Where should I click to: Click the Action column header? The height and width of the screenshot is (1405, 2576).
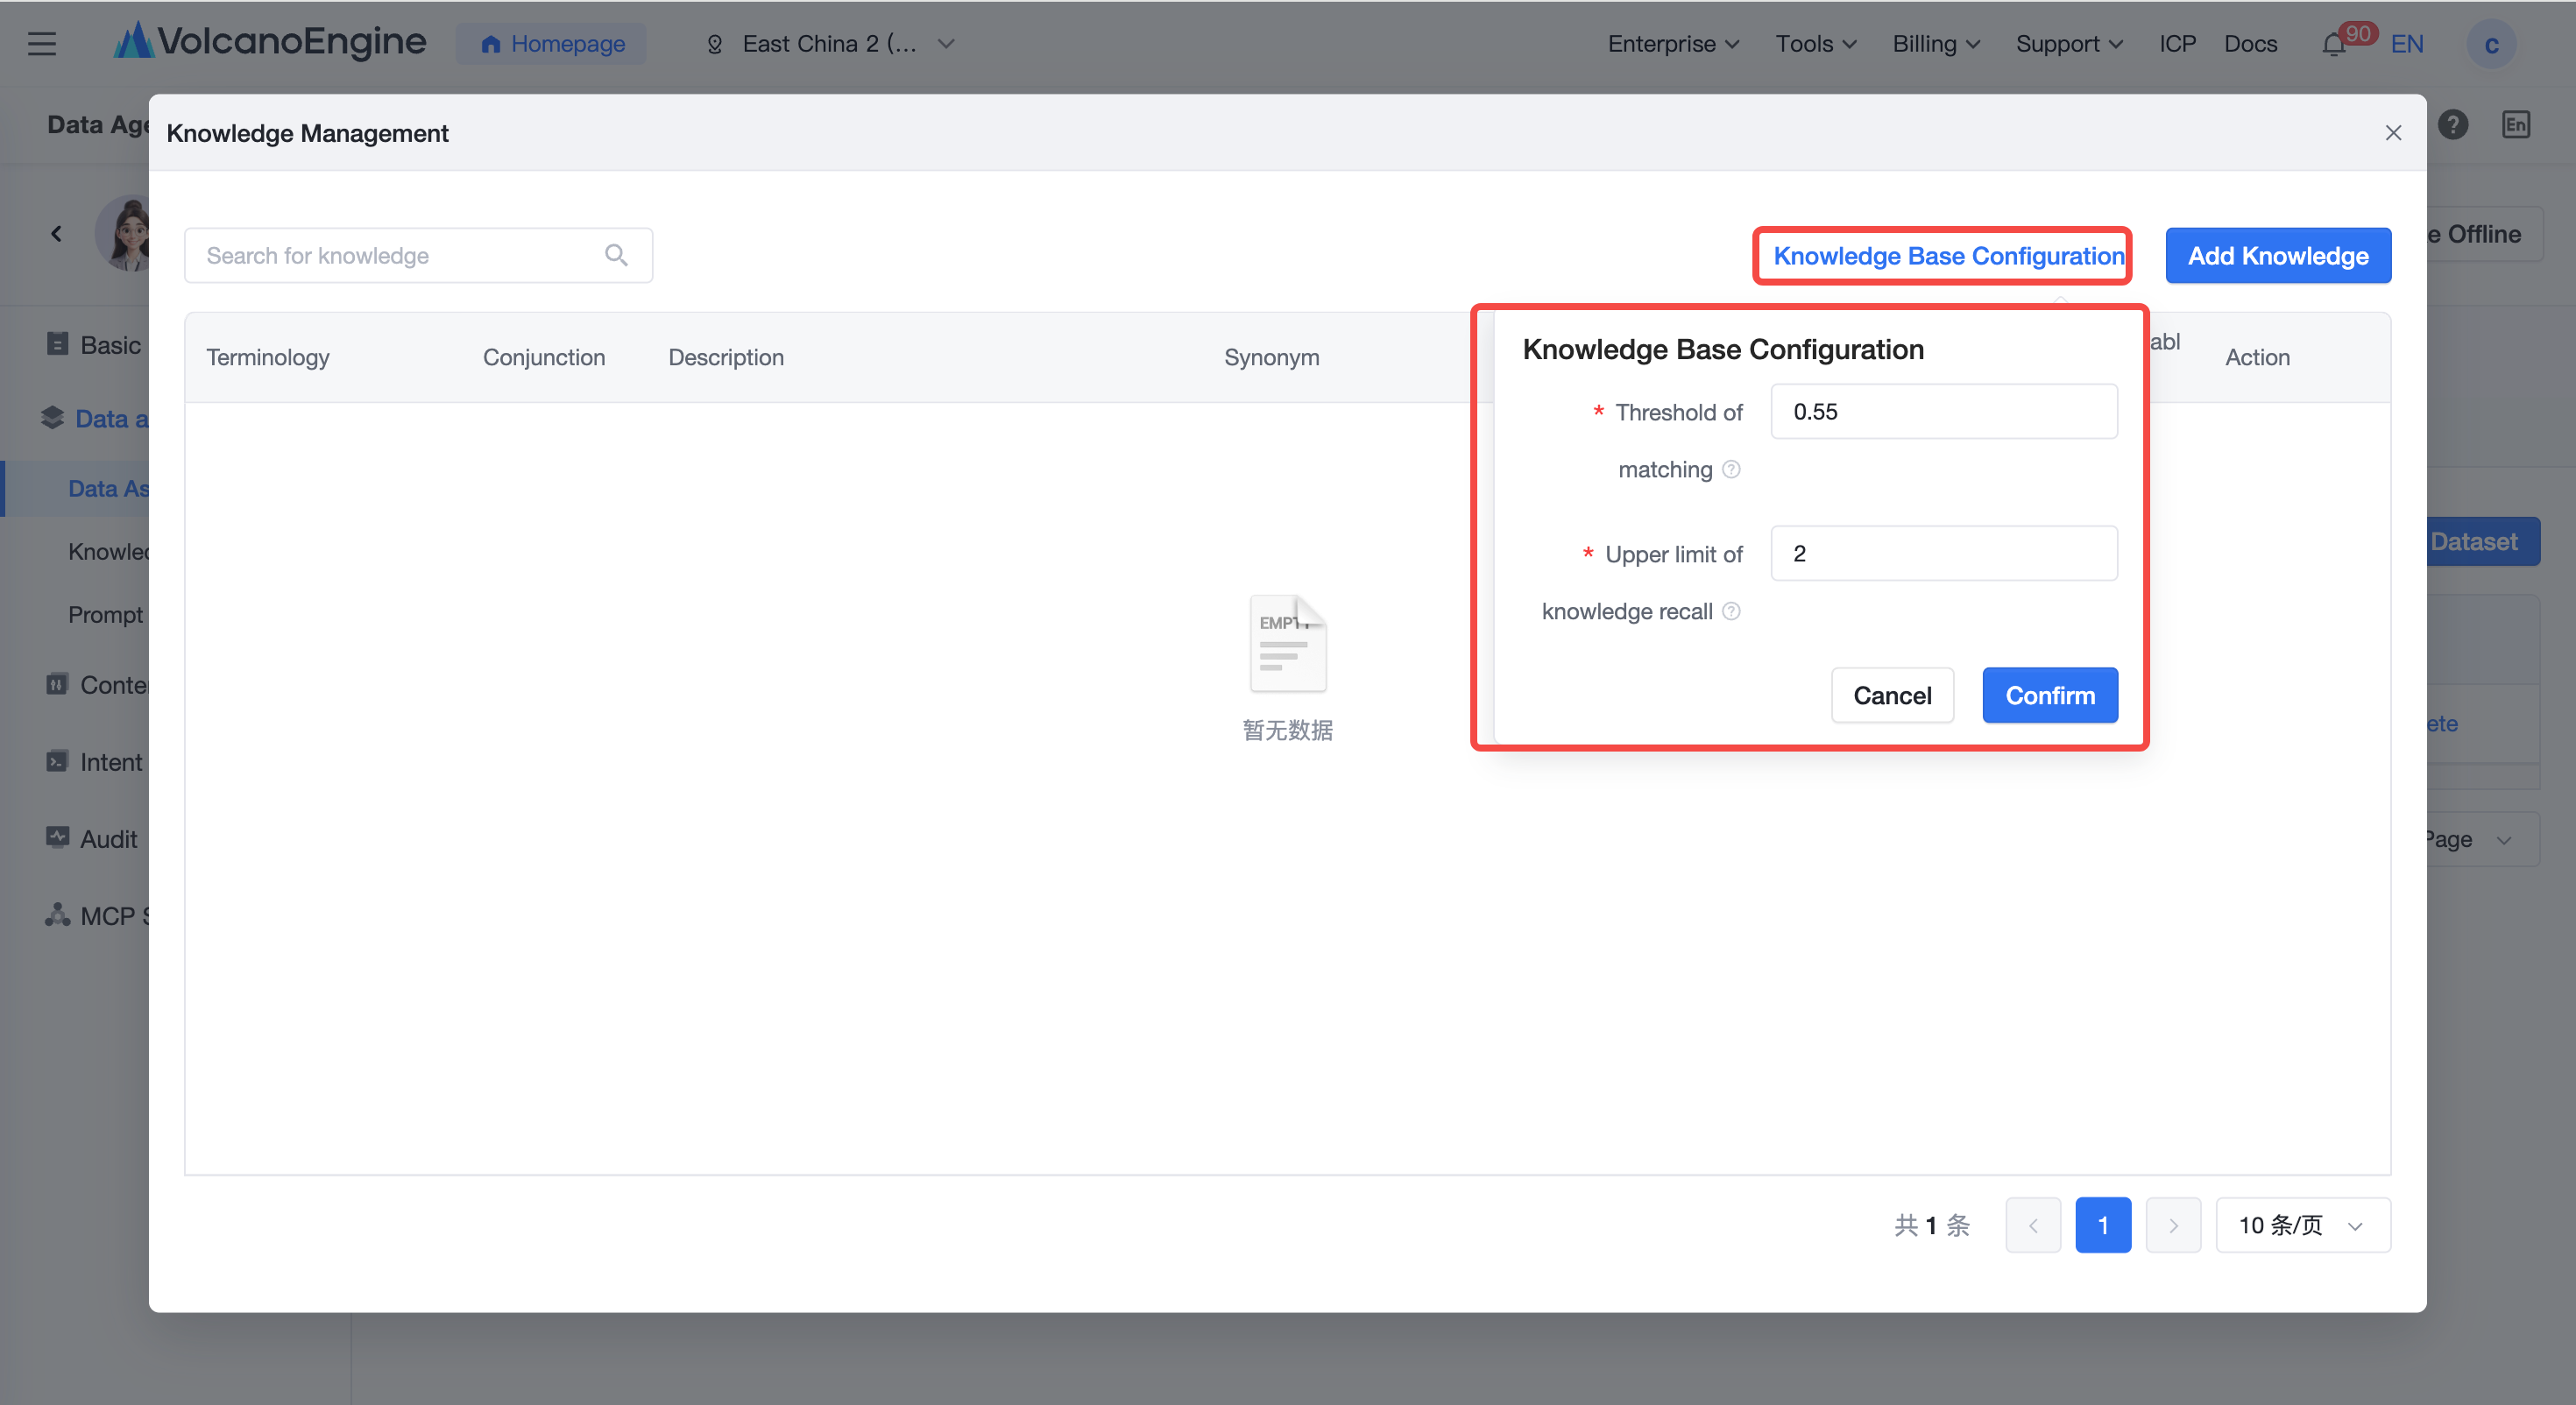click(2257, 357)
